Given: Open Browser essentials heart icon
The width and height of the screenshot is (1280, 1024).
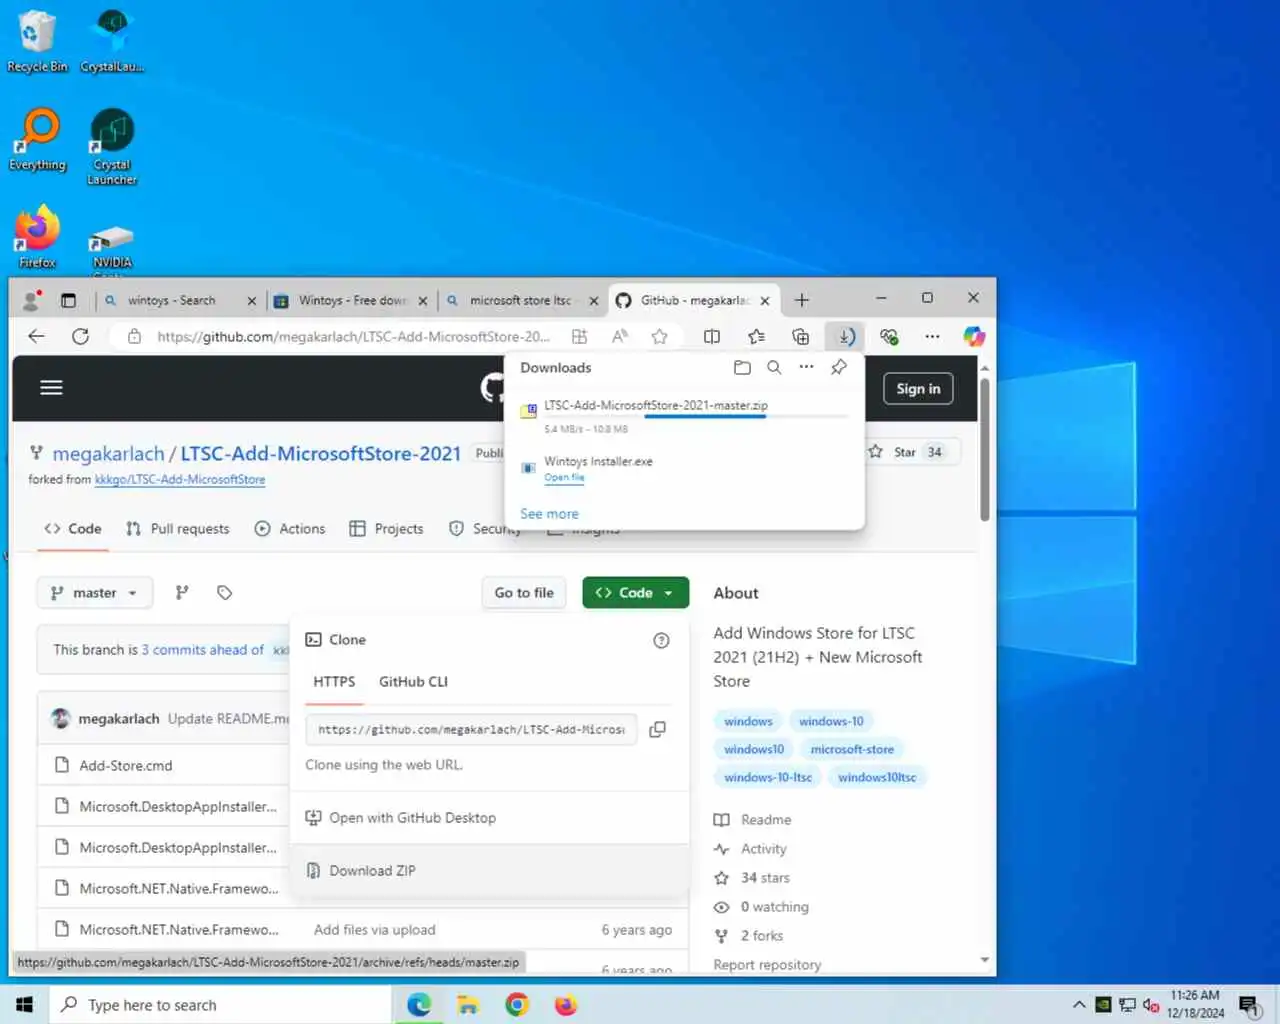Looking at the screenshot, I should tap(889, 337).
